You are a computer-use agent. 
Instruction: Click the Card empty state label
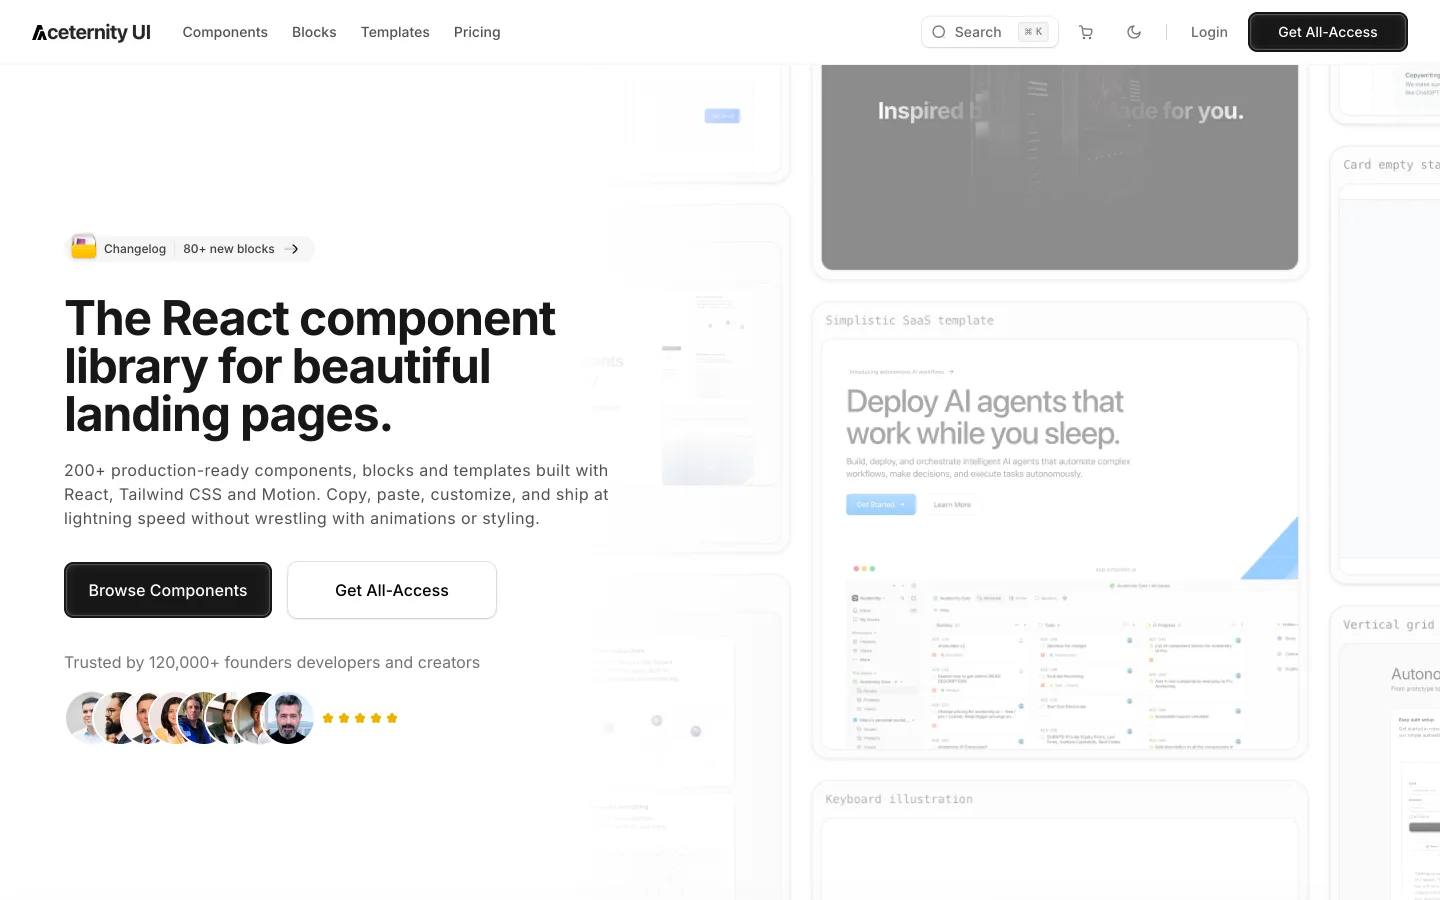1391,165
